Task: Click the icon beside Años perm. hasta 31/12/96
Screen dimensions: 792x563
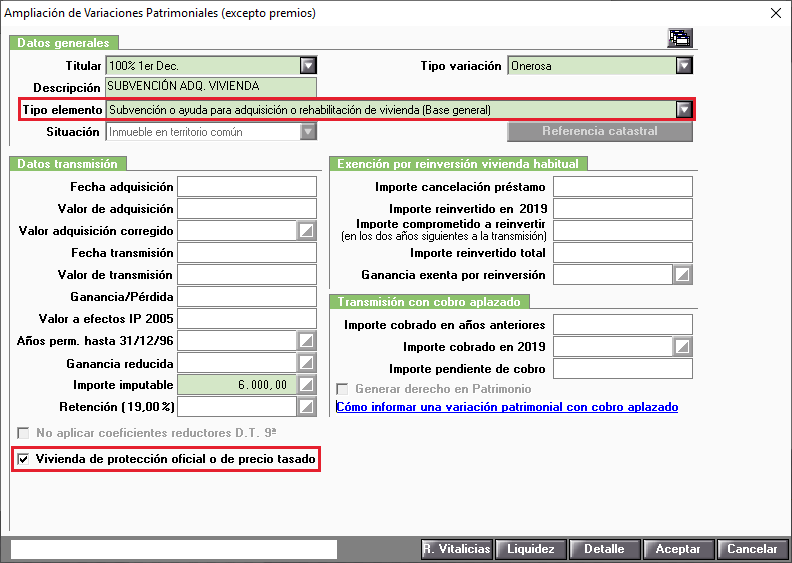Action: pos(306,341)
